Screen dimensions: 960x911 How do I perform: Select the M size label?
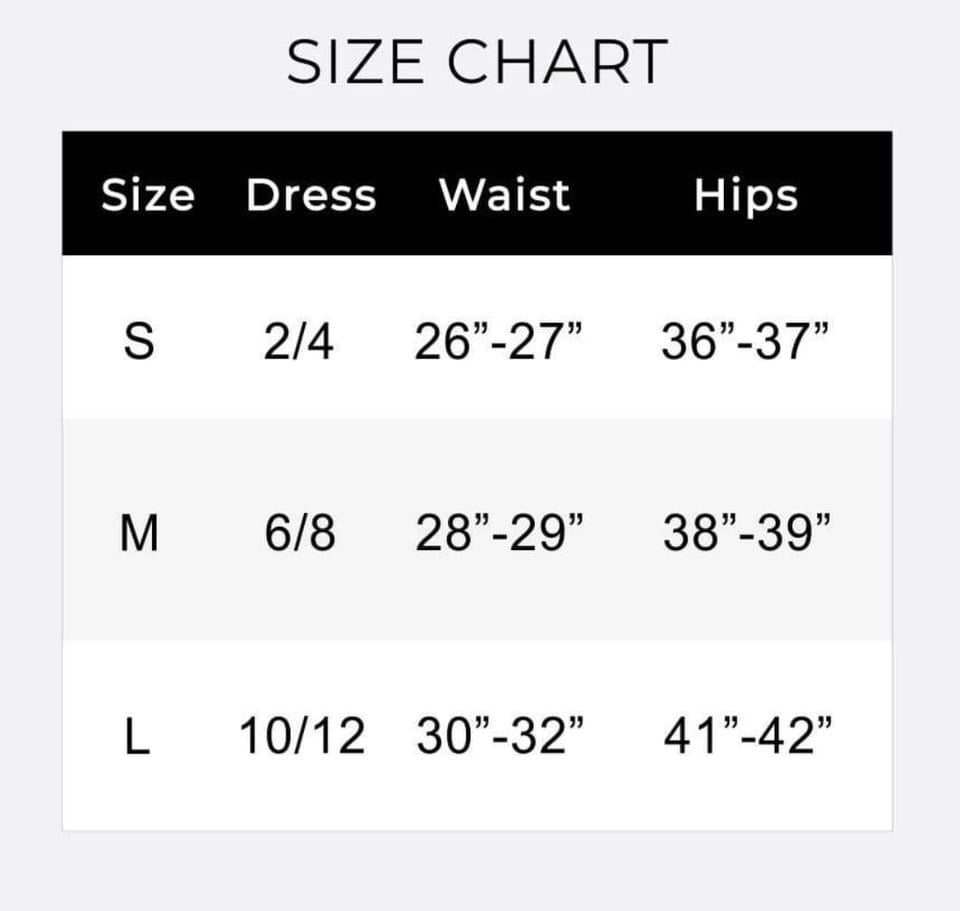pyautogui.click(x=139, y=533)
